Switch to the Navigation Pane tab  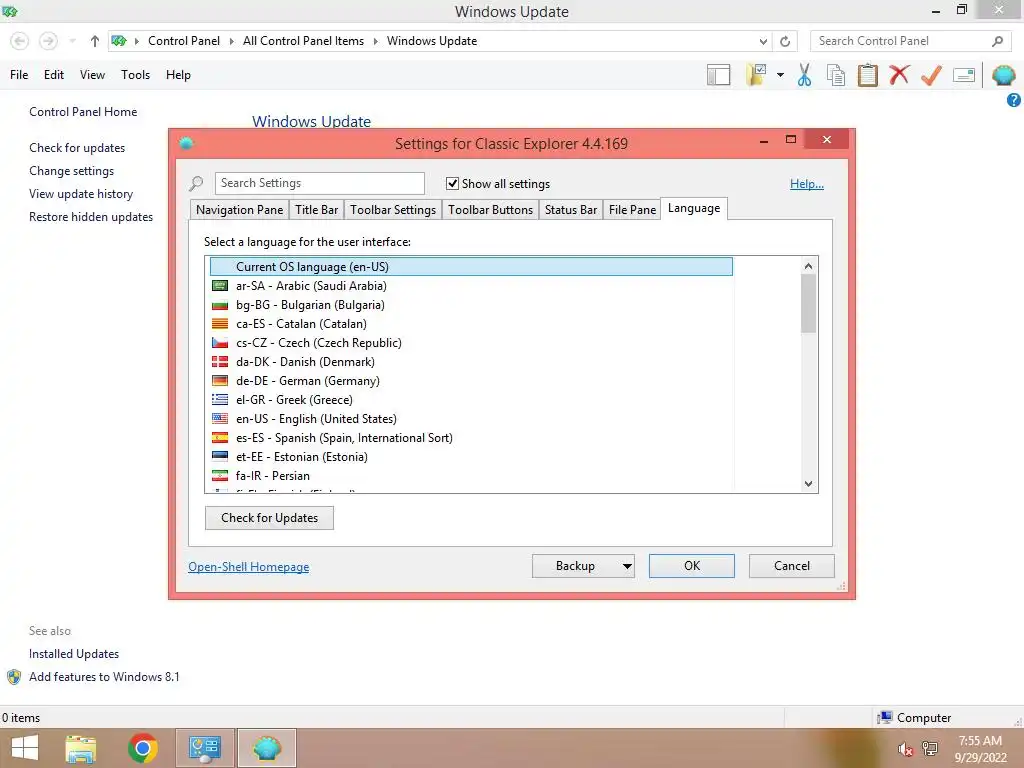pos(240,210)
